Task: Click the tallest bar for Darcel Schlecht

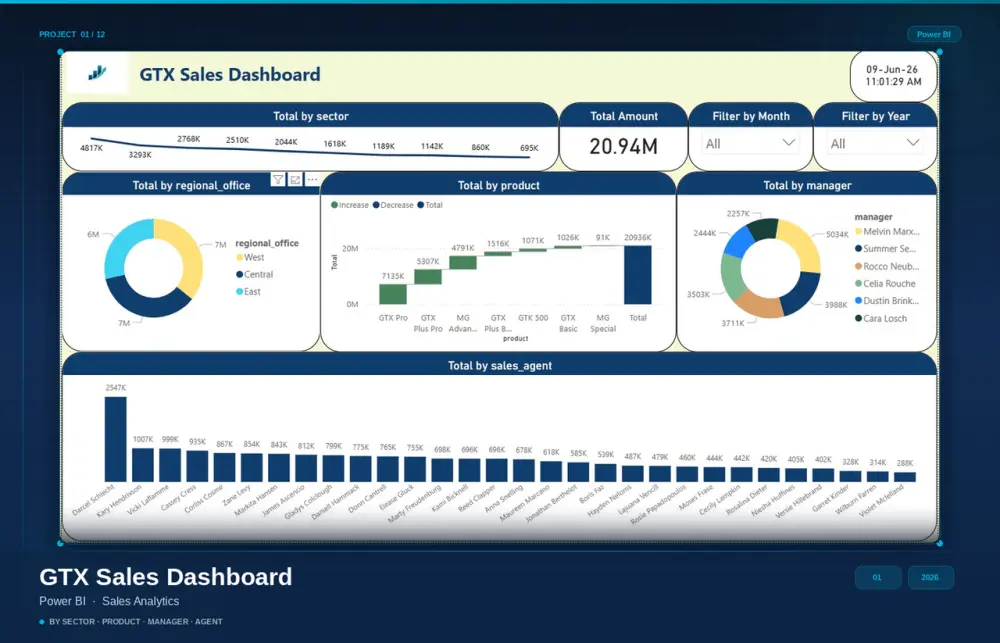Action: [115, 440]
